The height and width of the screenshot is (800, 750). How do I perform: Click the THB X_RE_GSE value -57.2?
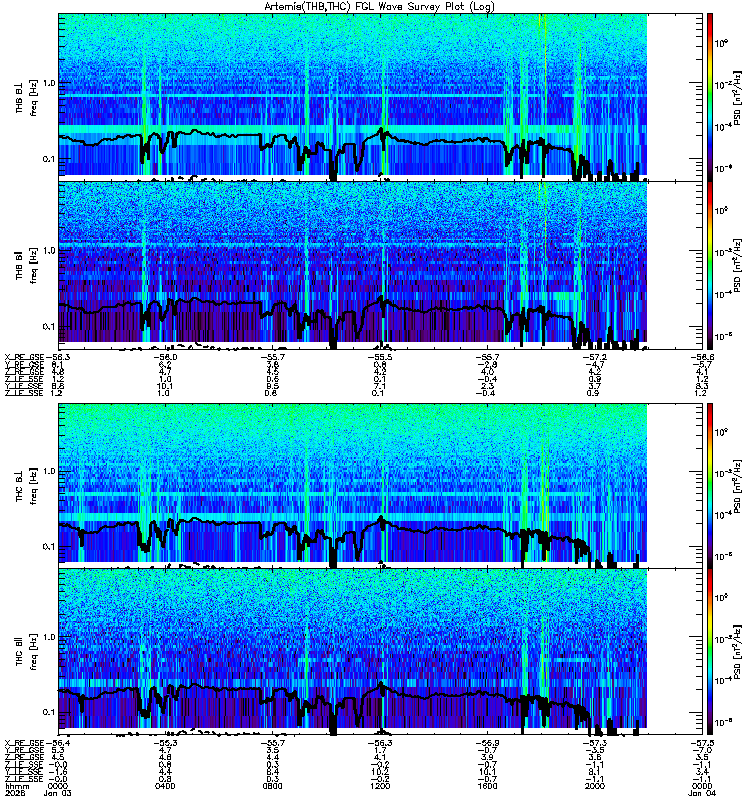595,357
